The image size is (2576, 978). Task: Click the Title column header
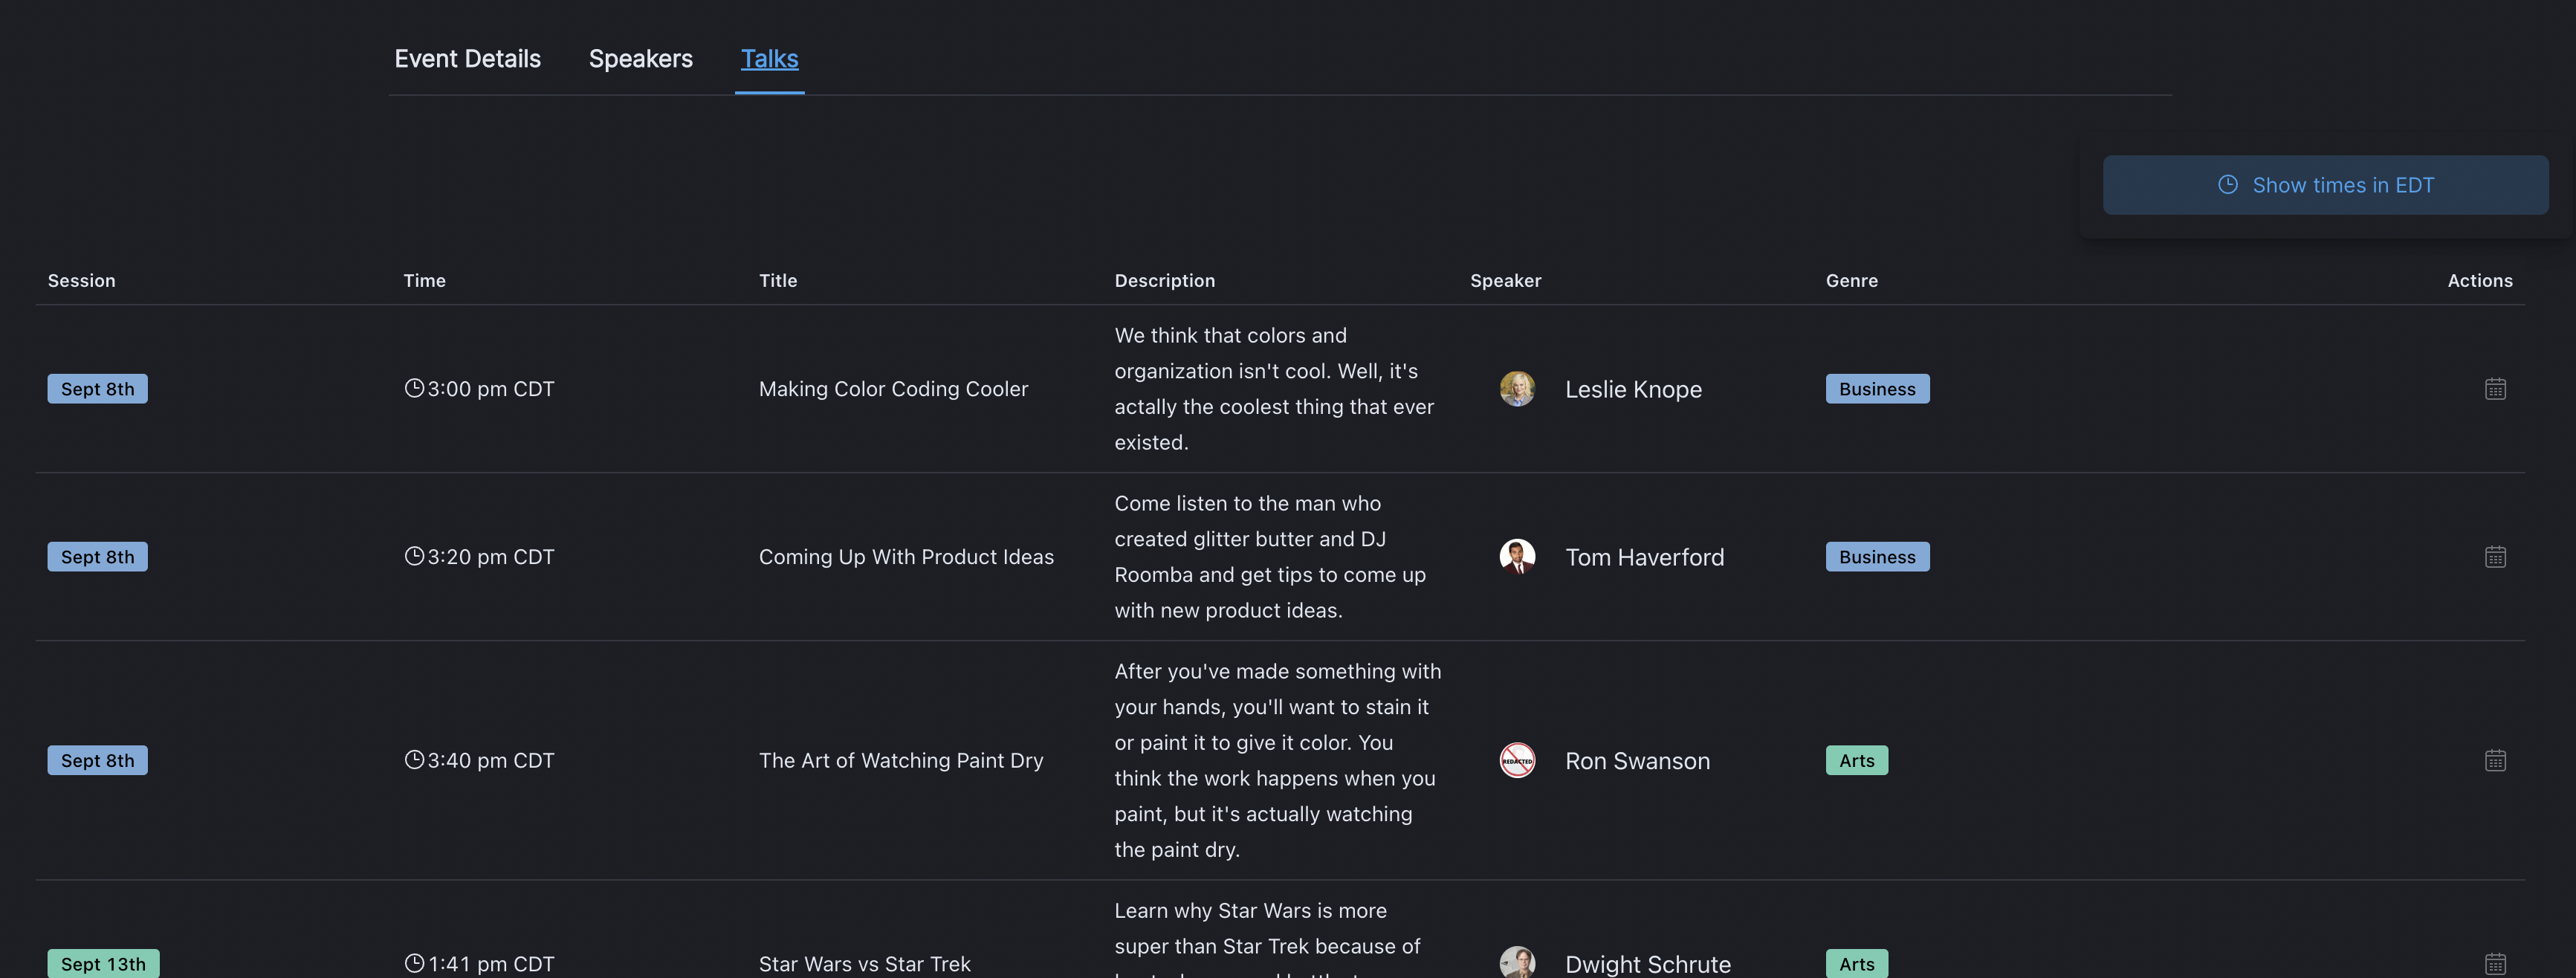777,281
